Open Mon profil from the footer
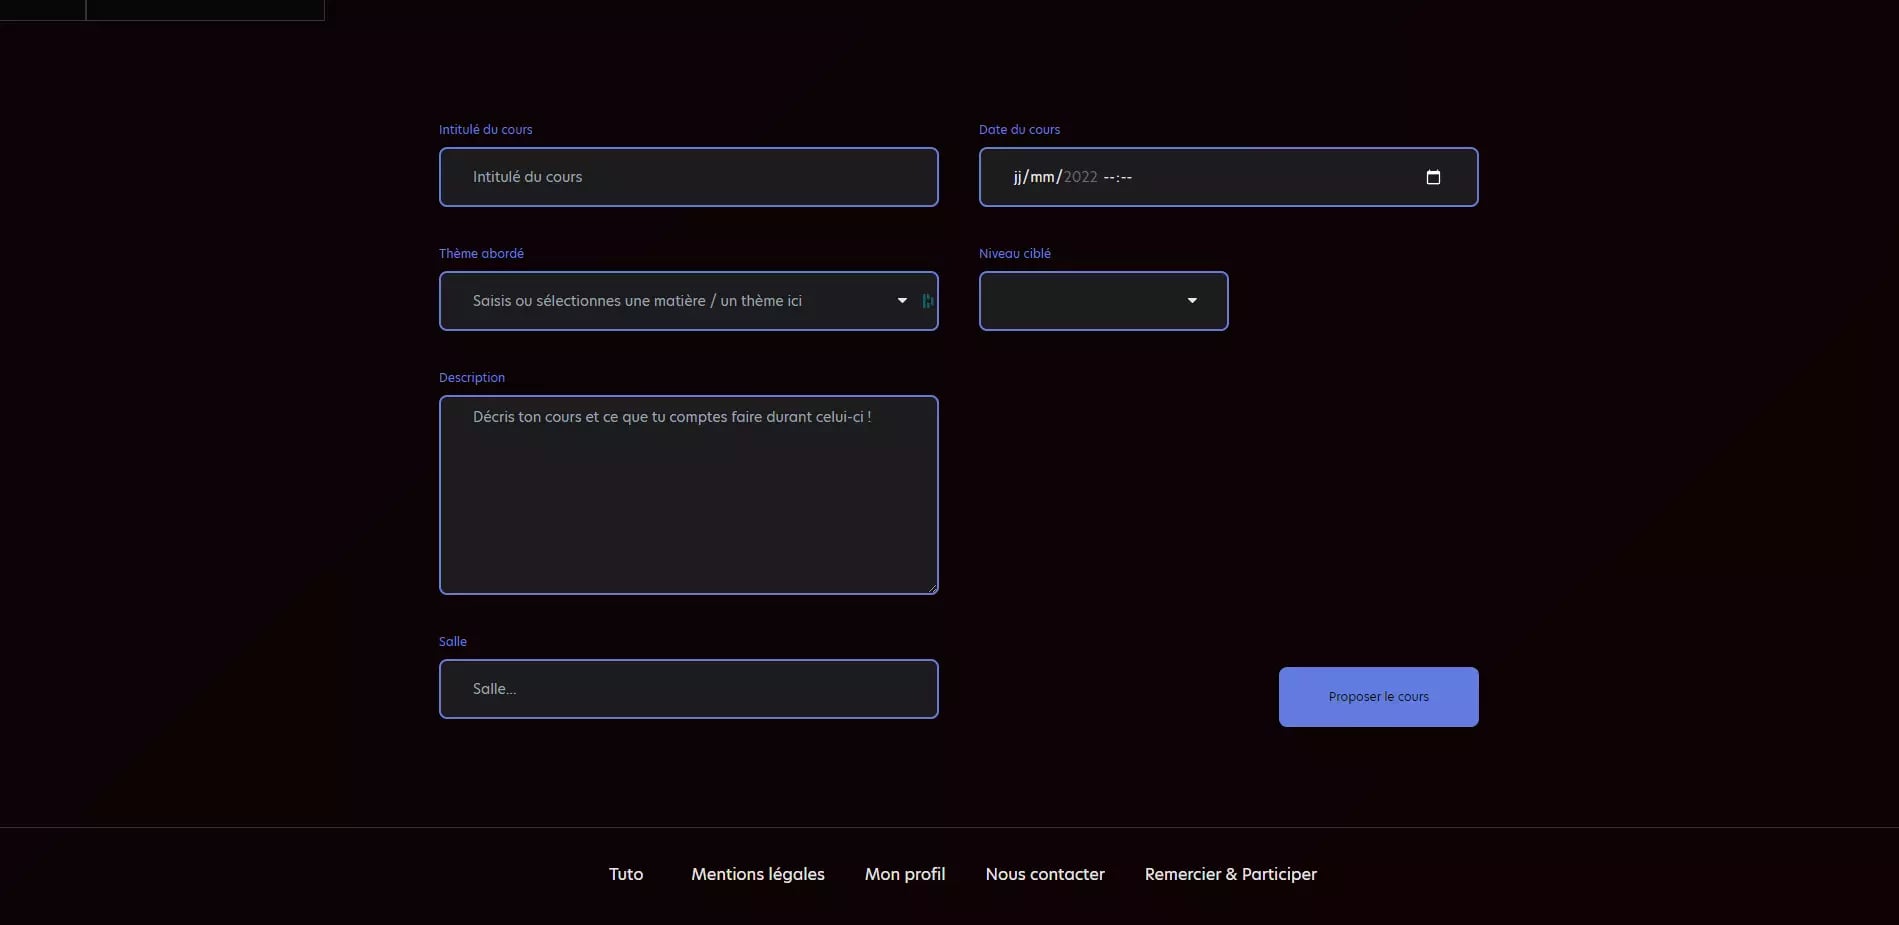This screenshot has width=1899, height=925. 905,874
